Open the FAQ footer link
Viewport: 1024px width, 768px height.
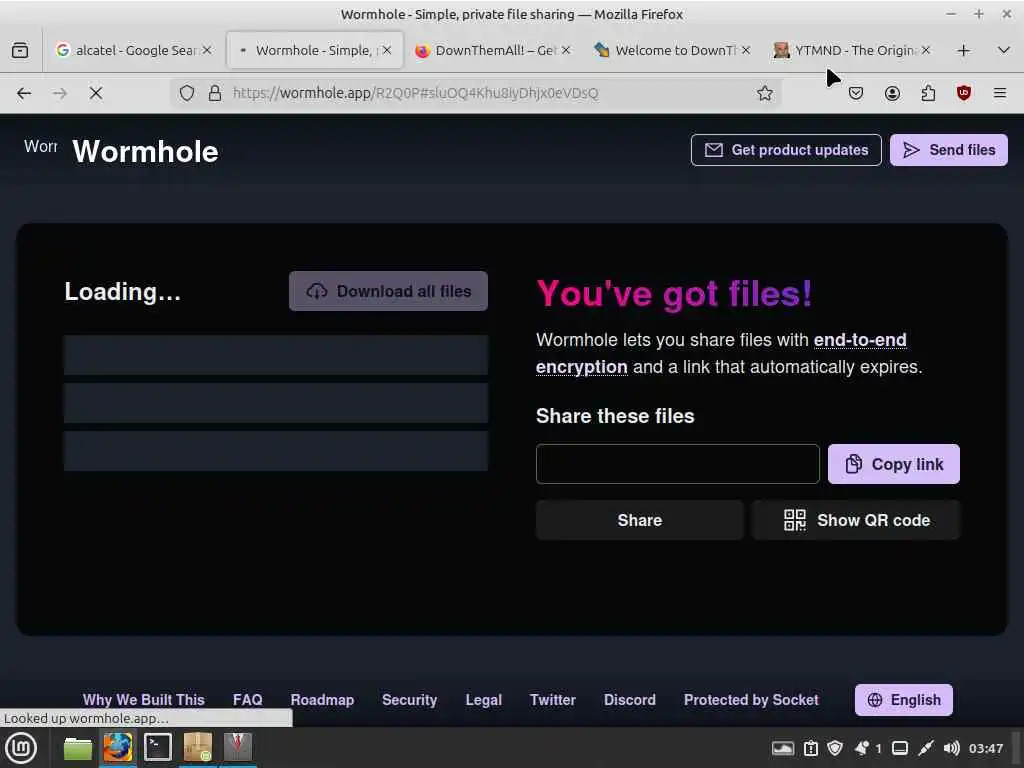(248, 700)
